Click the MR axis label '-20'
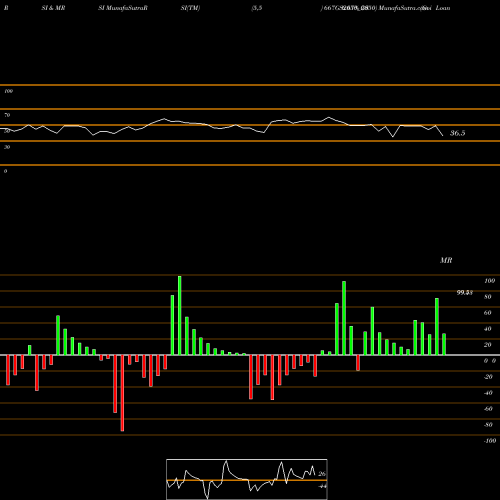500x500 pixels. (488, 377)
